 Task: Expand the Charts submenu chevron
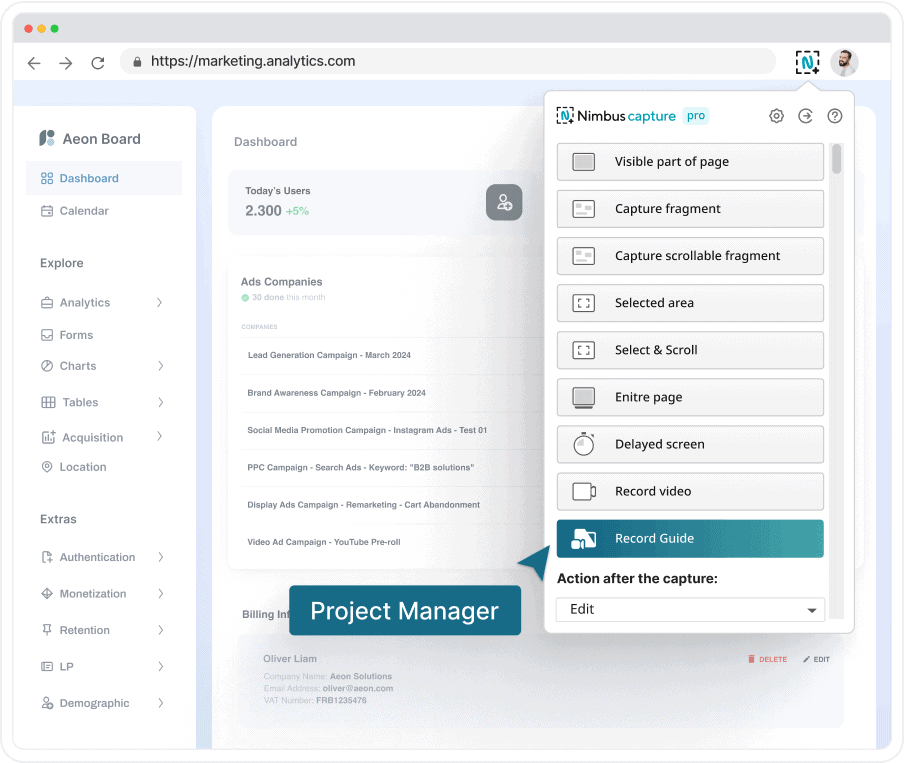coord(161,366)
